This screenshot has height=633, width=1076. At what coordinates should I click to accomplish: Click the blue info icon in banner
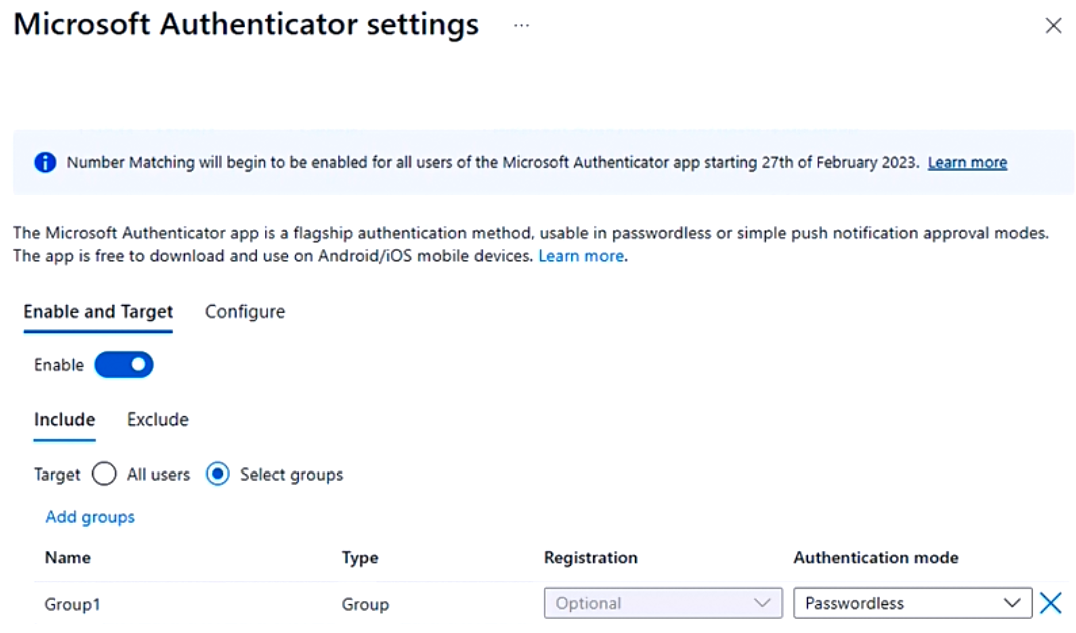45,162
